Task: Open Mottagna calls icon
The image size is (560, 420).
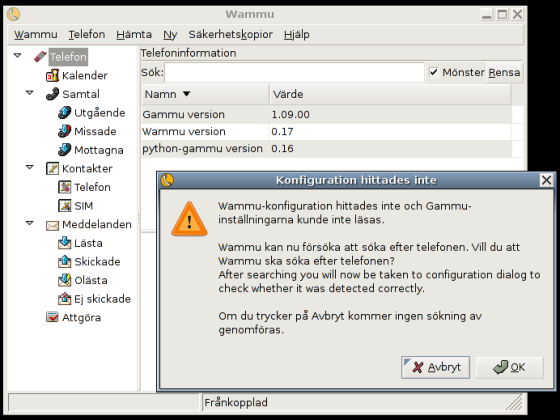Action: [x=64, y=150]
